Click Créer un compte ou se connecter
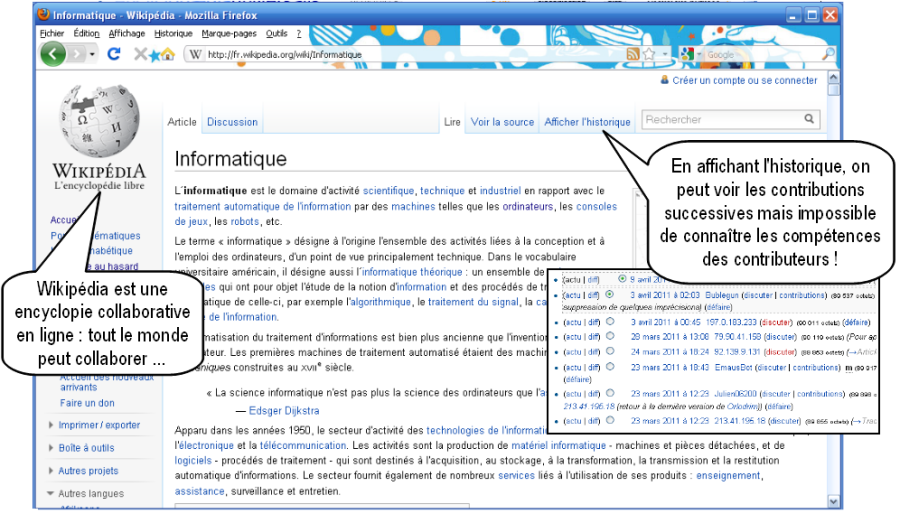Screen dimensions: 900x514 click(x=745, y=80)
